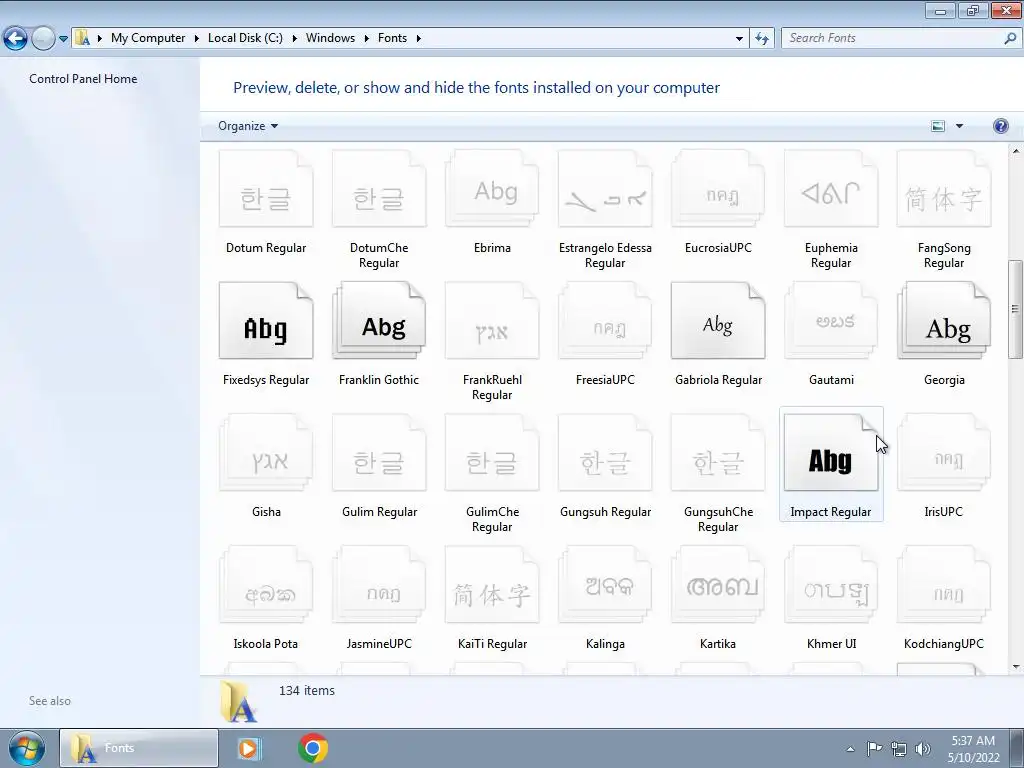
Task: Click the network tray icon
Action: (899, 749)
